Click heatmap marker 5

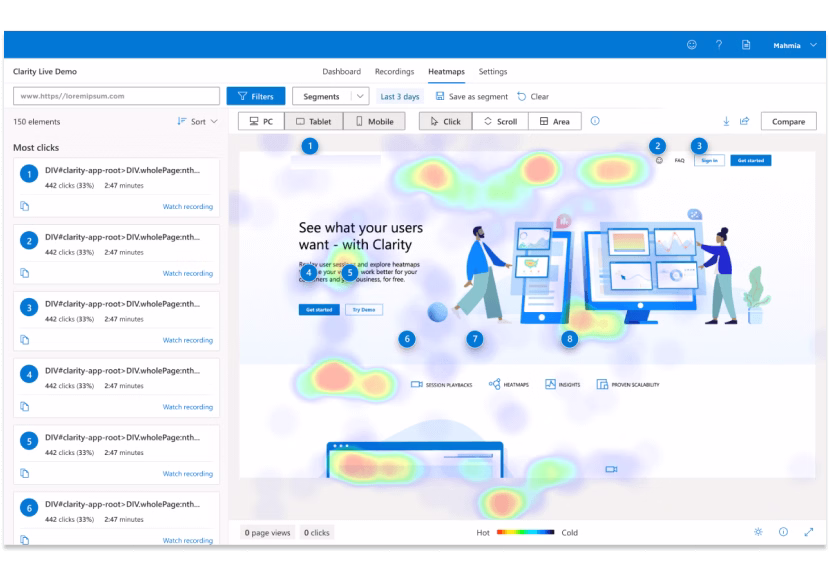(x=349, y=273)
